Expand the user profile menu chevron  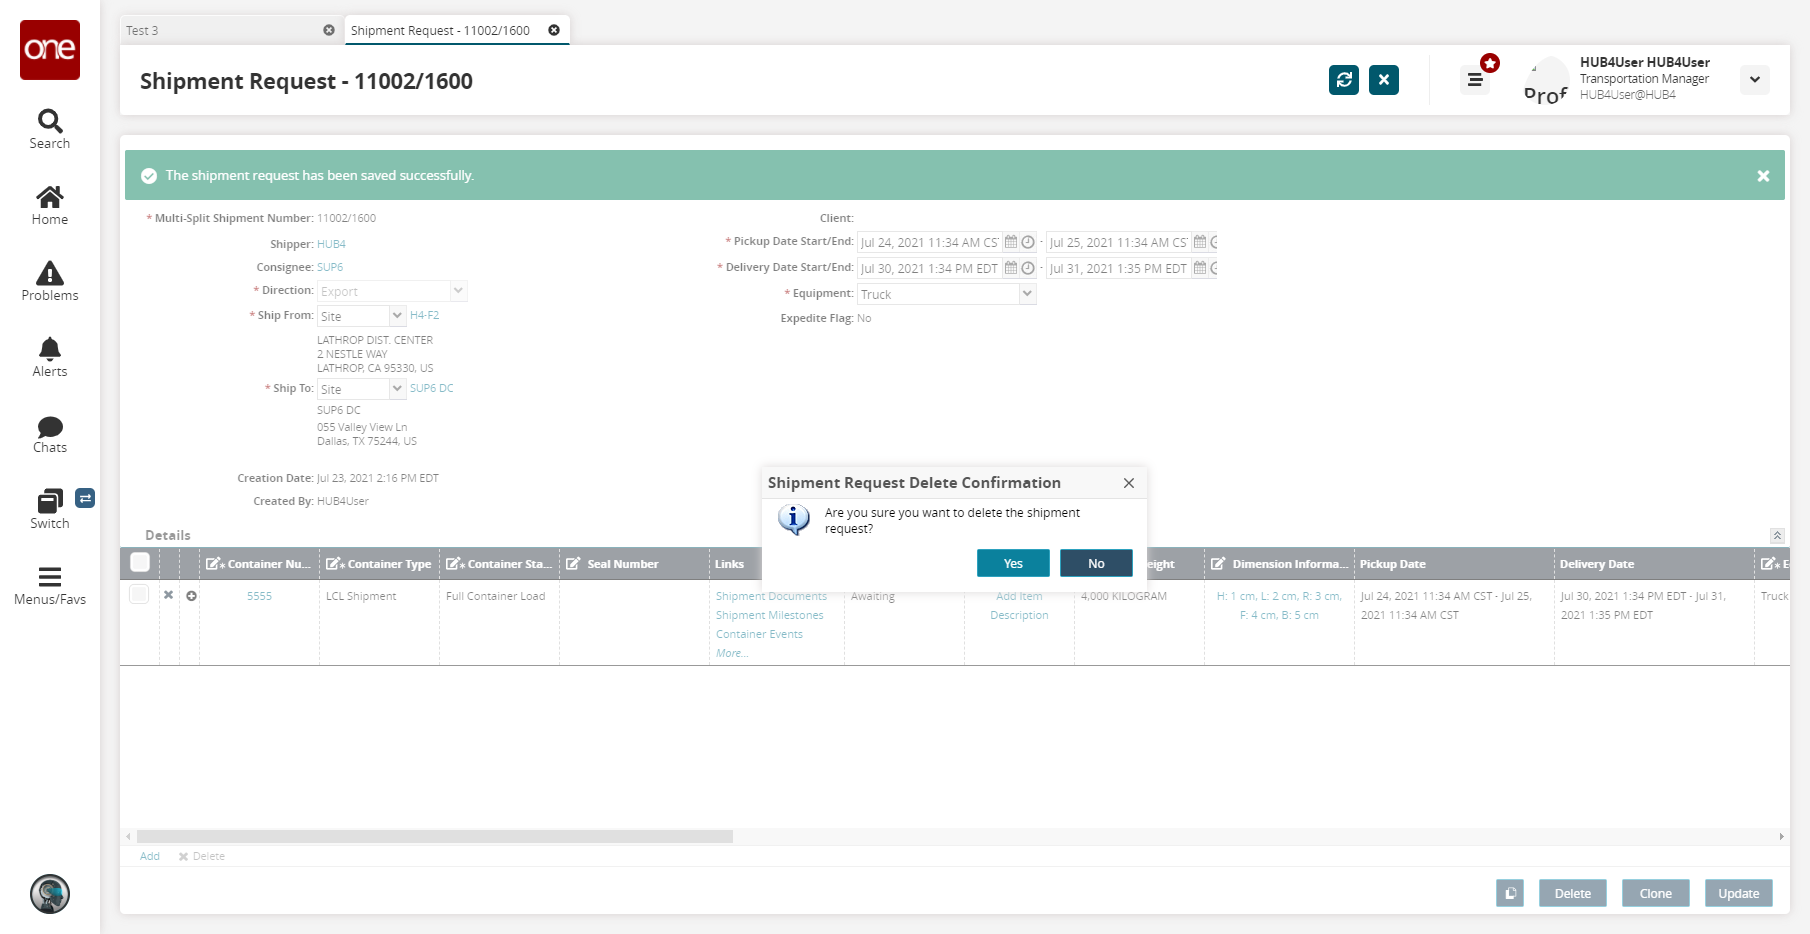click(x=1755, y=80)
